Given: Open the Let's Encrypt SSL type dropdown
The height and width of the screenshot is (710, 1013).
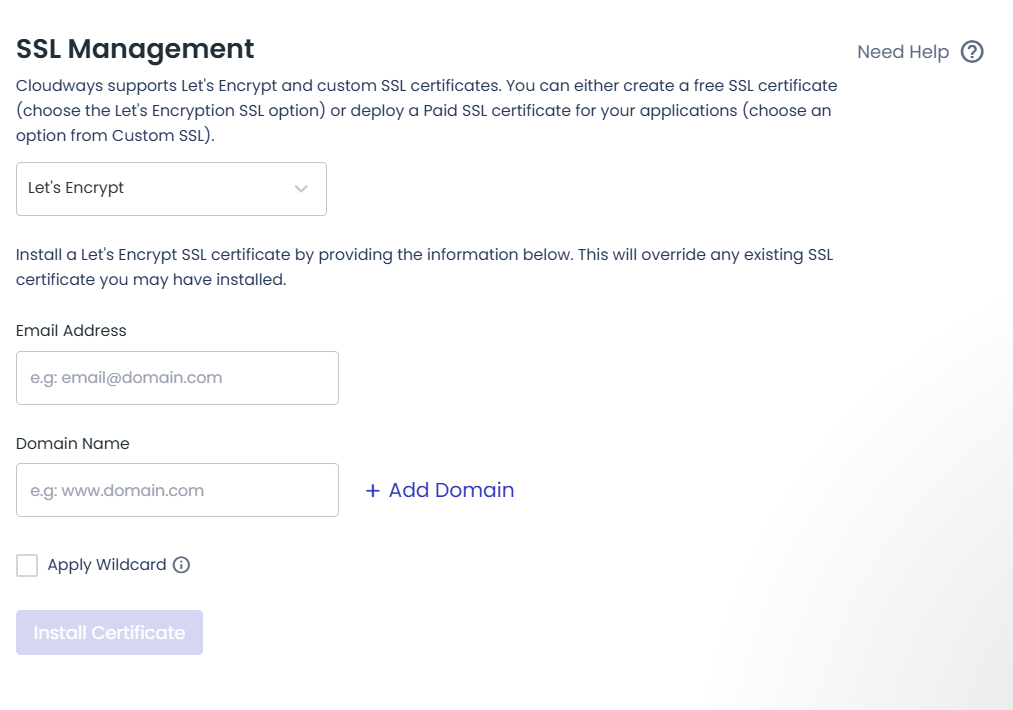Looking at the screenshot, I should point(171,189).
